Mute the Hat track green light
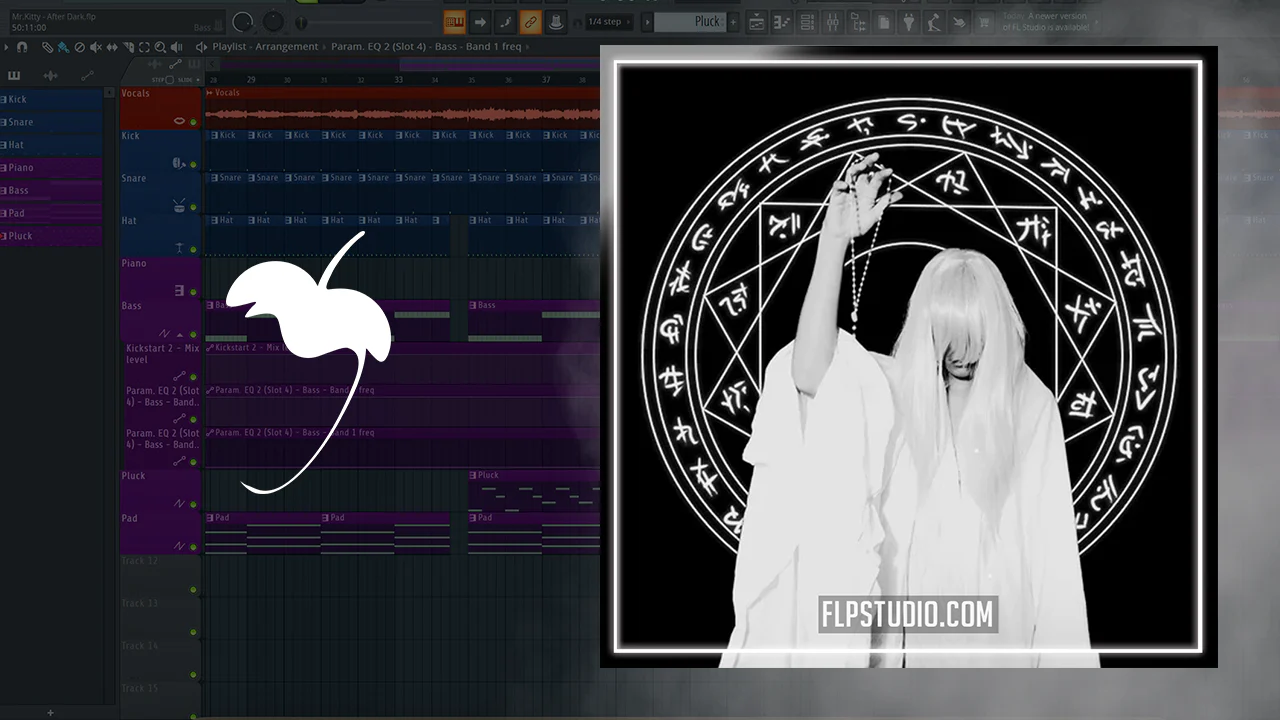The width and height of the screenshot is (1280, 720). pyautogui.click(x=193, y=249)
